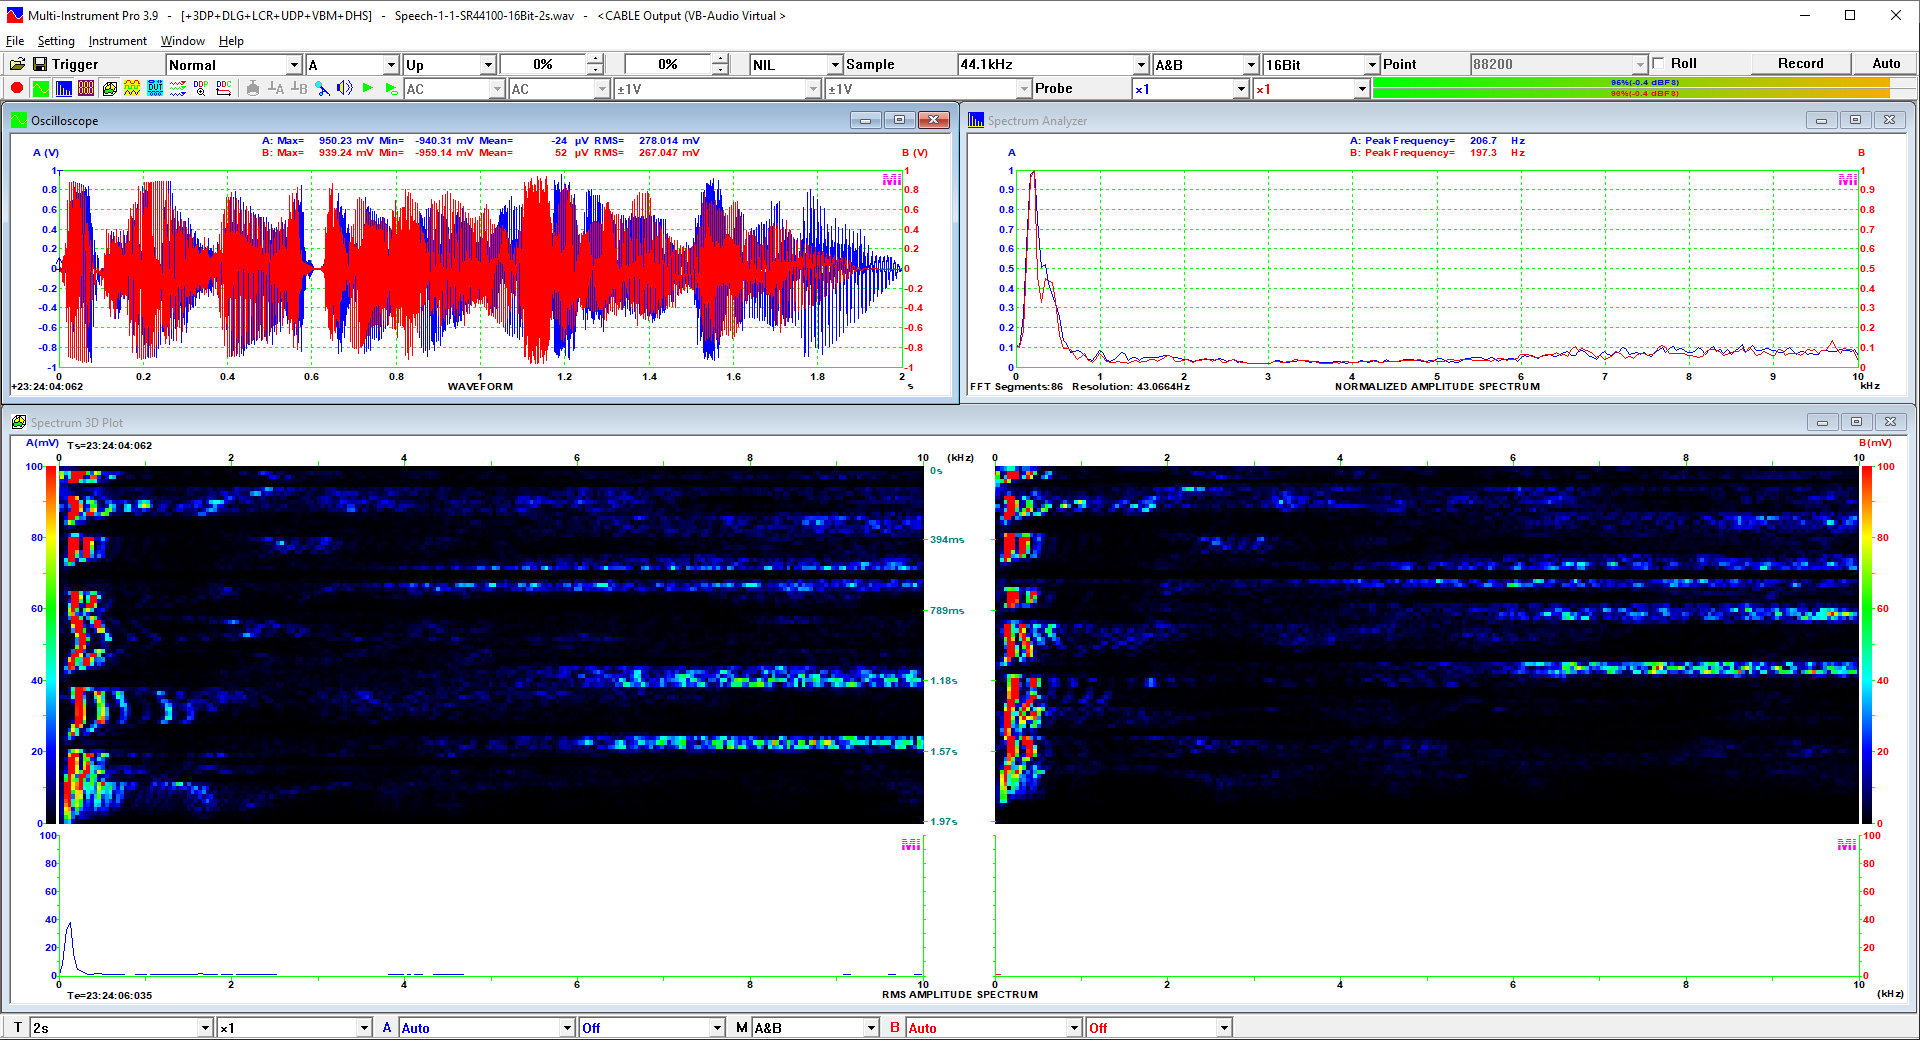Screen dimensions: 1920x1040
Task: Click the Multi-Instrument app icon in title bar
Action: click(x=14, y=15)
